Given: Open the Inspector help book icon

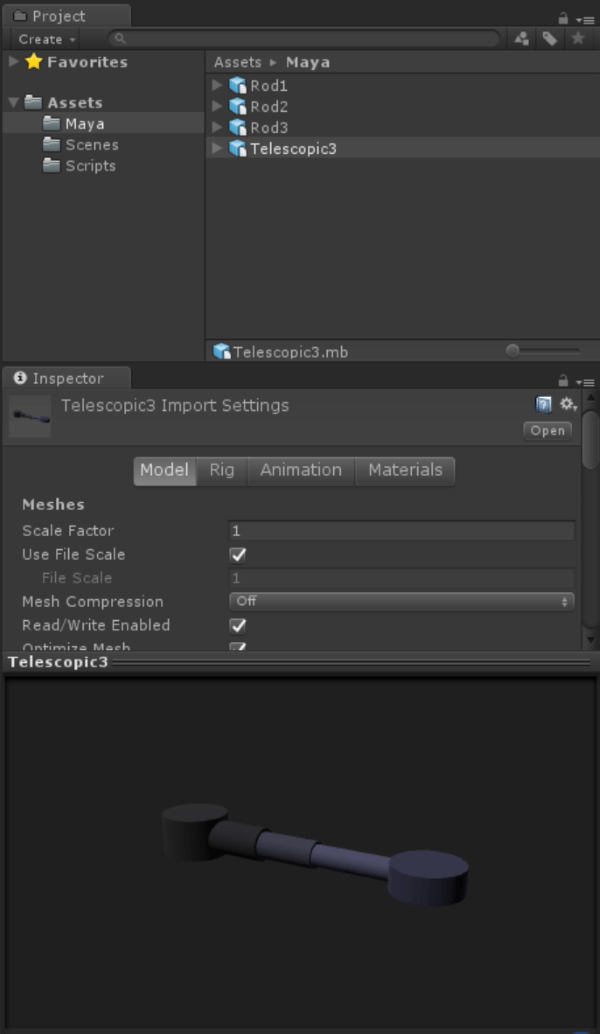Looking at the screenshot, I should (x=544, y=404).
